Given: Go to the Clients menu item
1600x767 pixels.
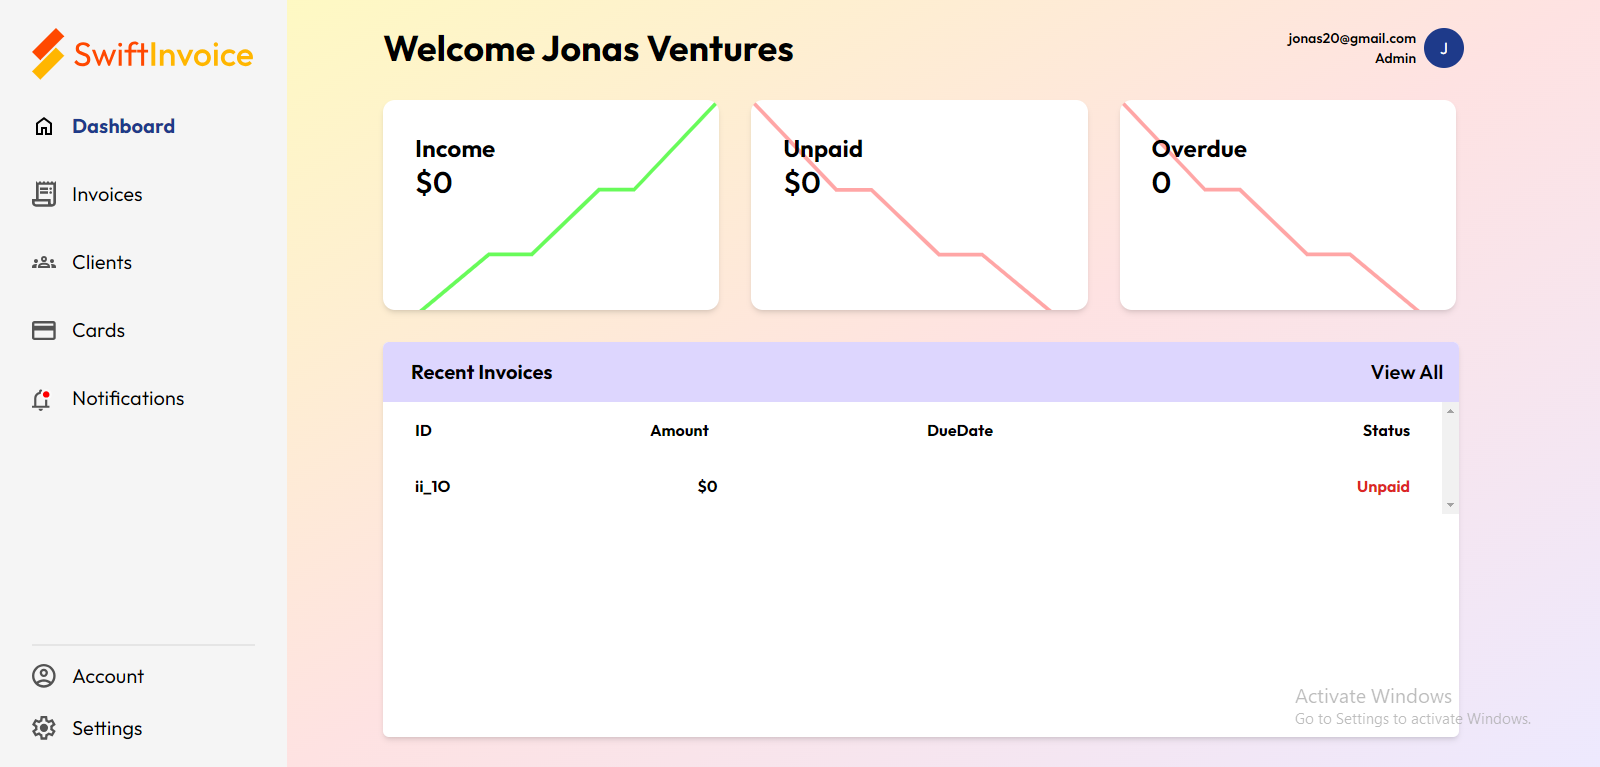Looking at the screenshot, I should coord(102,263).
